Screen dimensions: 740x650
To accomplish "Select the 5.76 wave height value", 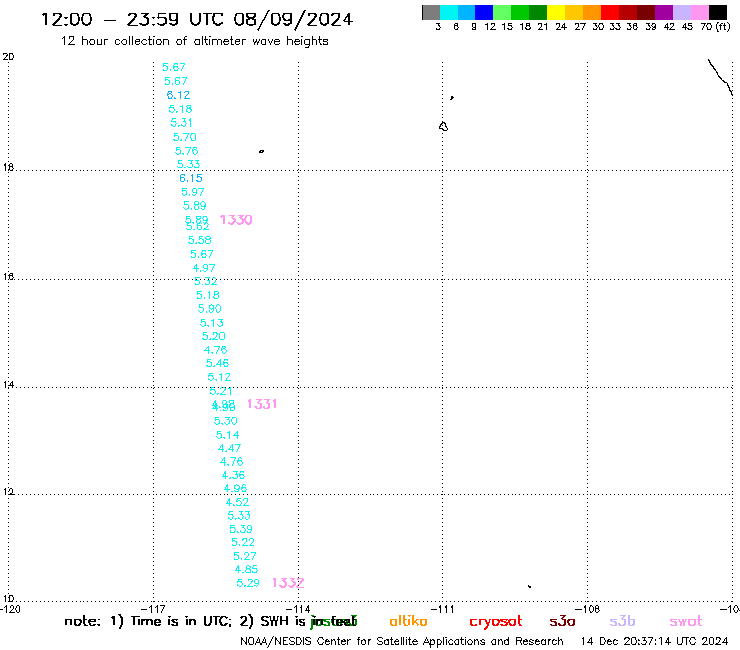I will (x=186, y=151).
